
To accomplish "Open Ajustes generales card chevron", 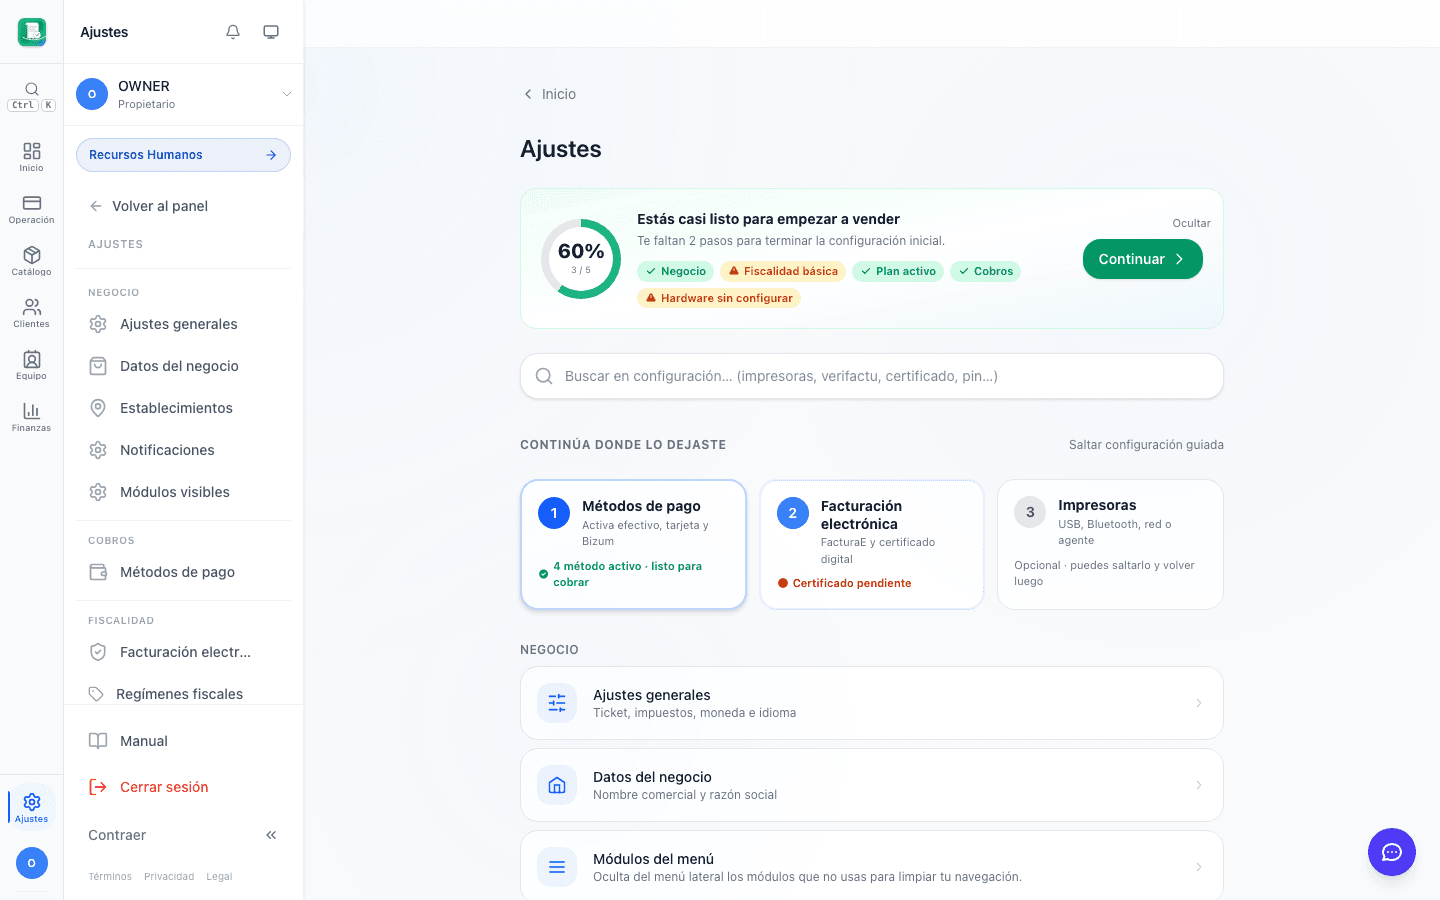I will click(1199, 703).
